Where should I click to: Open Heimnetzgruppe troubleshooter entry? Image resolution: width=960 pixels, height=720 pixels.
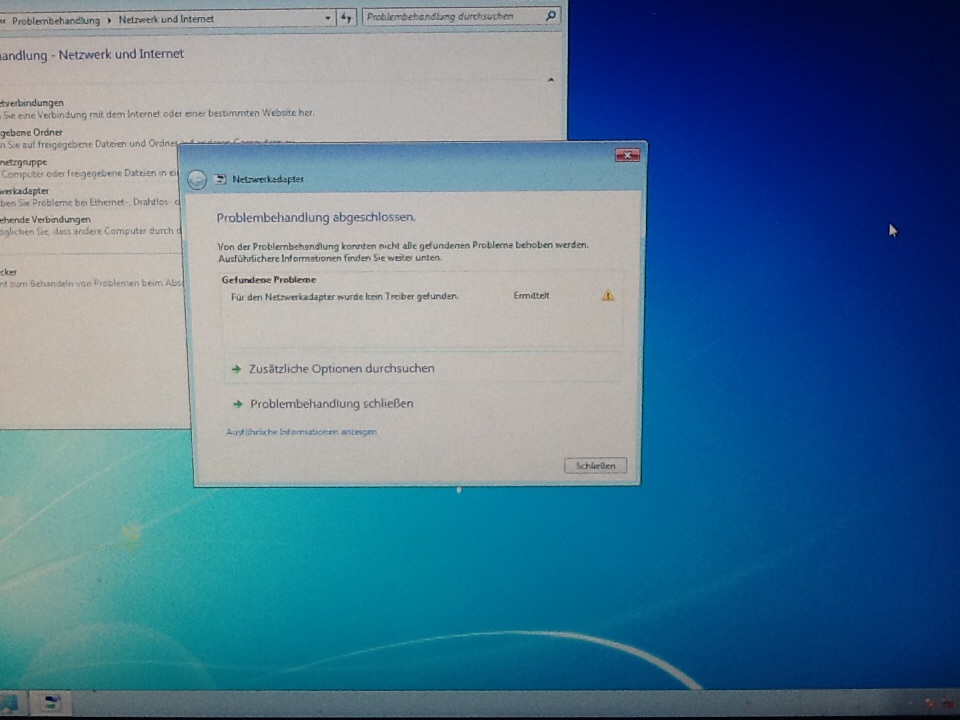(x=23, y=162)
